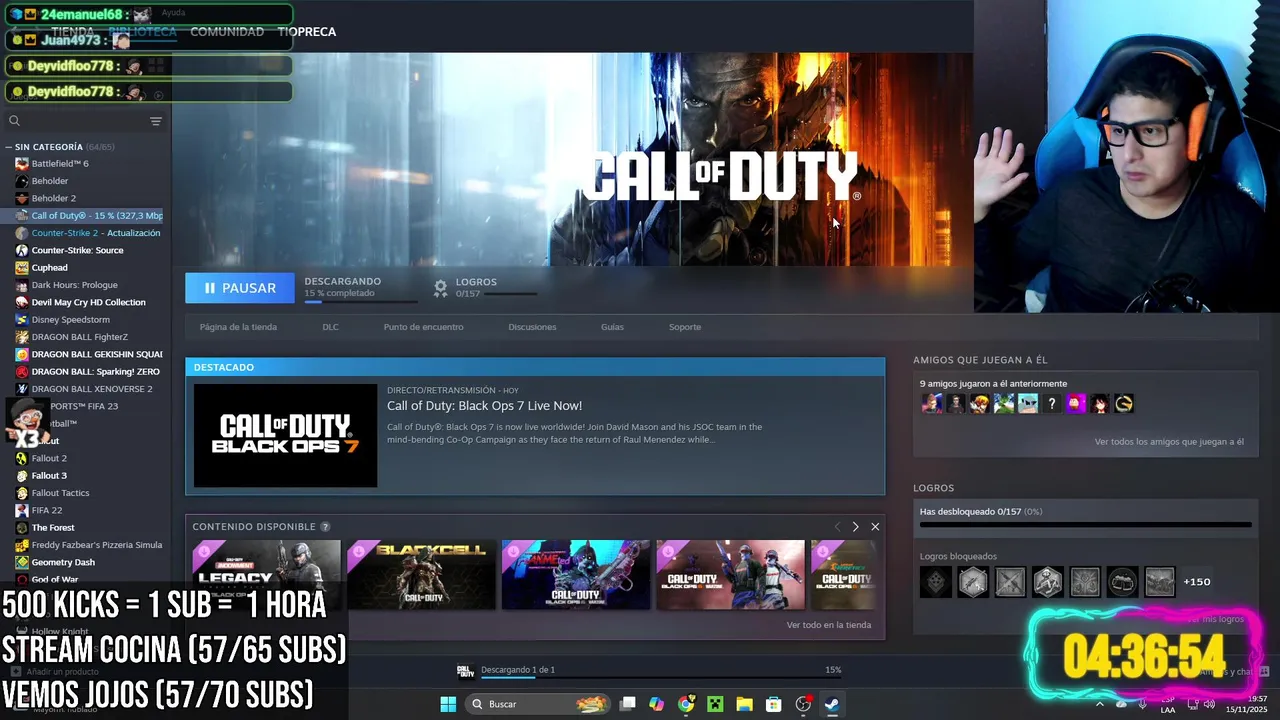
Task: Click DRAGON BALL XENOVERSE 2 icon
Action: point(22,389)
